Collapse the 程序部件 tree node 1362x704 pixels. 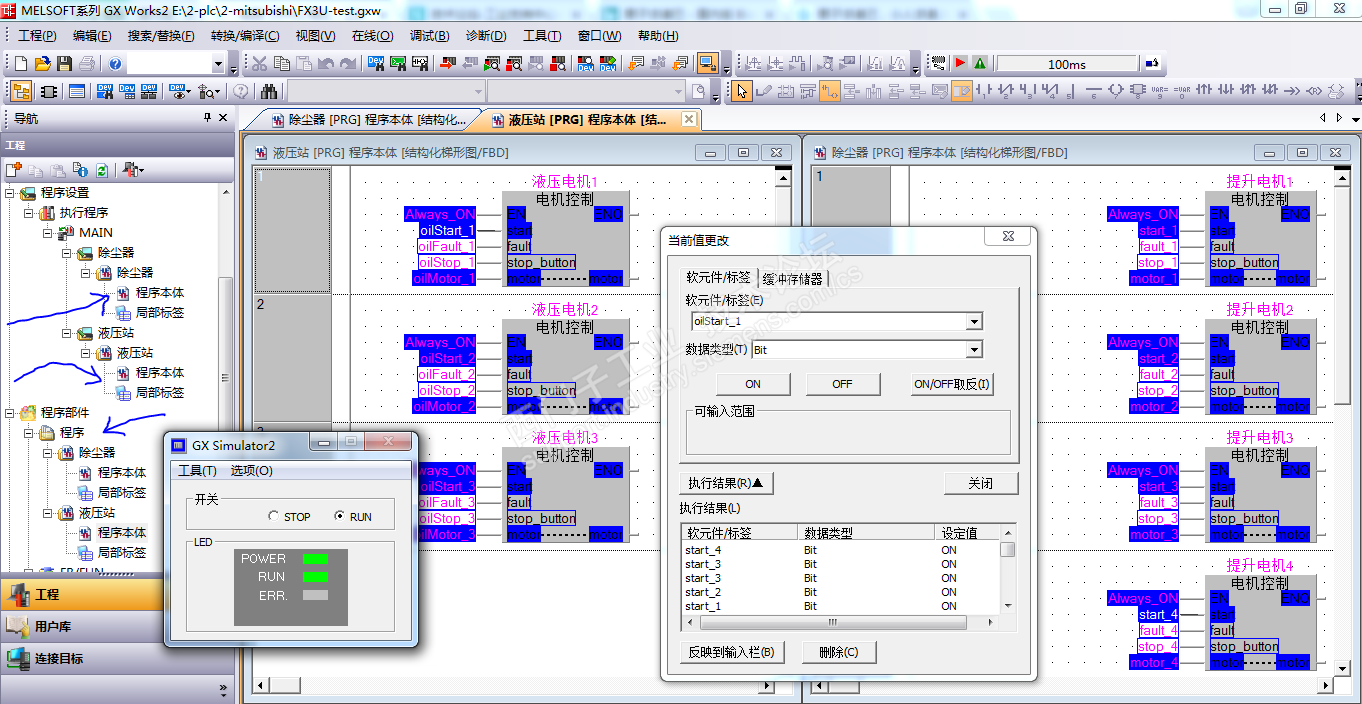pos(11,413)
